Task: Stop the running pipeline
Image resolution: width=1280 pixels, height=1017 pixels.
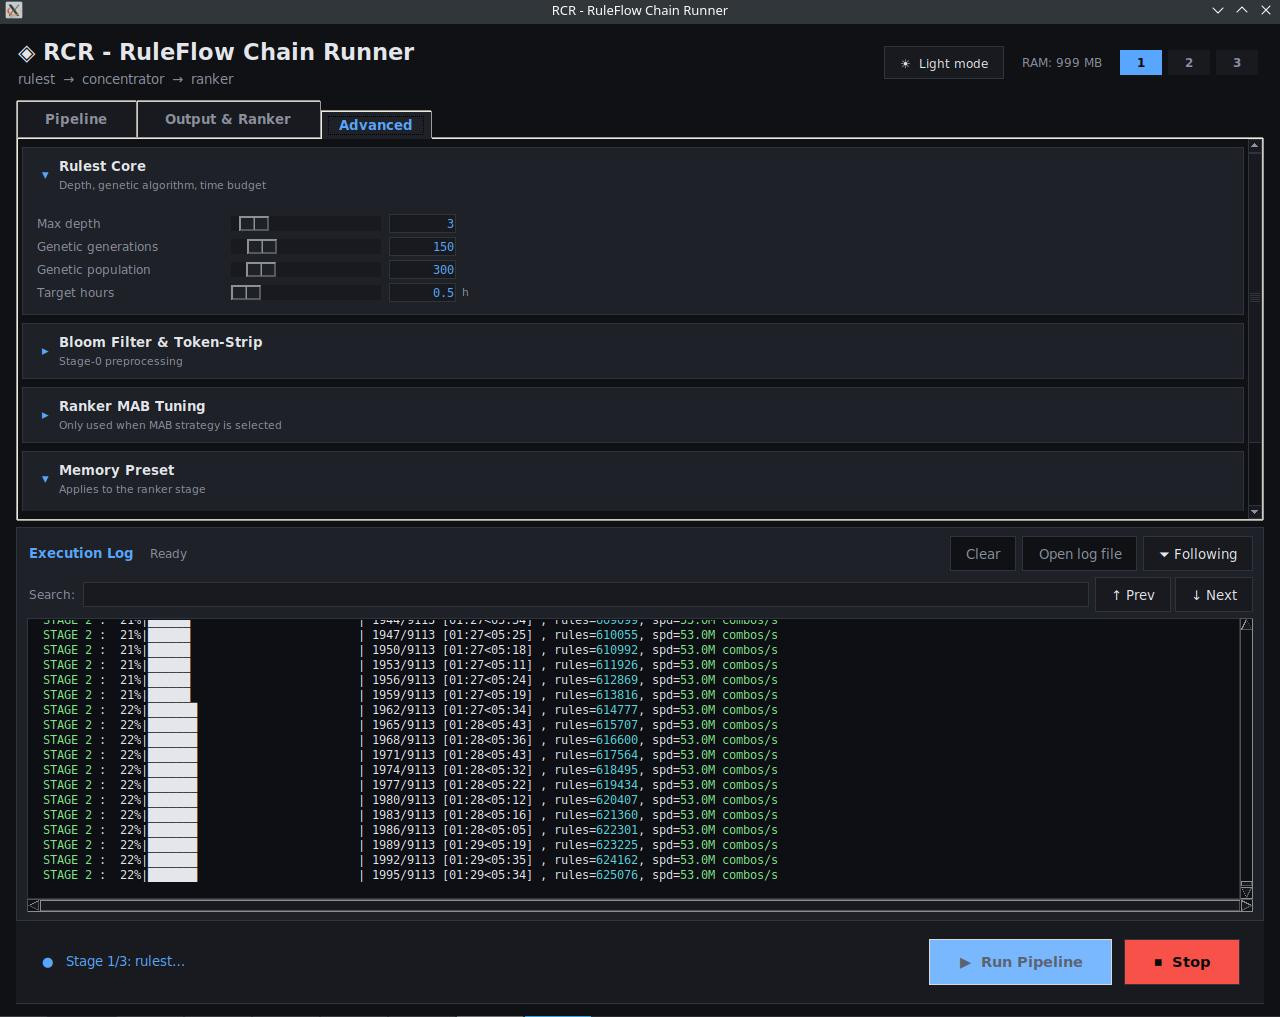Action: tap(1182, 962)
